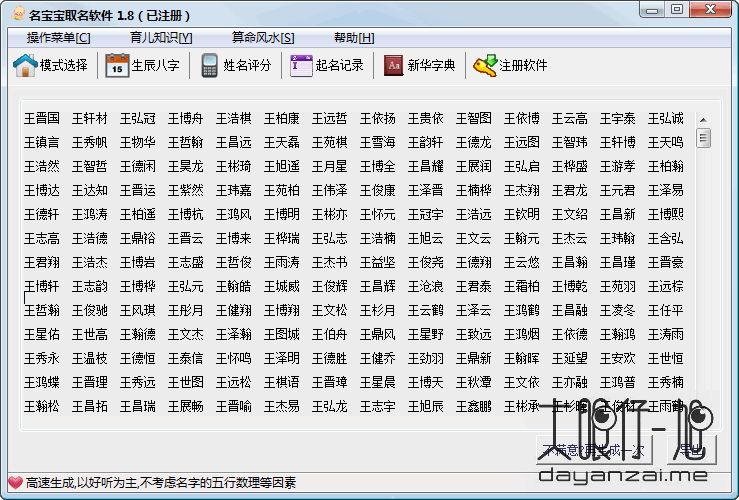Screen dimensions: 739x500
Task: Select the name 王晋国
Action: coord(42,118)
